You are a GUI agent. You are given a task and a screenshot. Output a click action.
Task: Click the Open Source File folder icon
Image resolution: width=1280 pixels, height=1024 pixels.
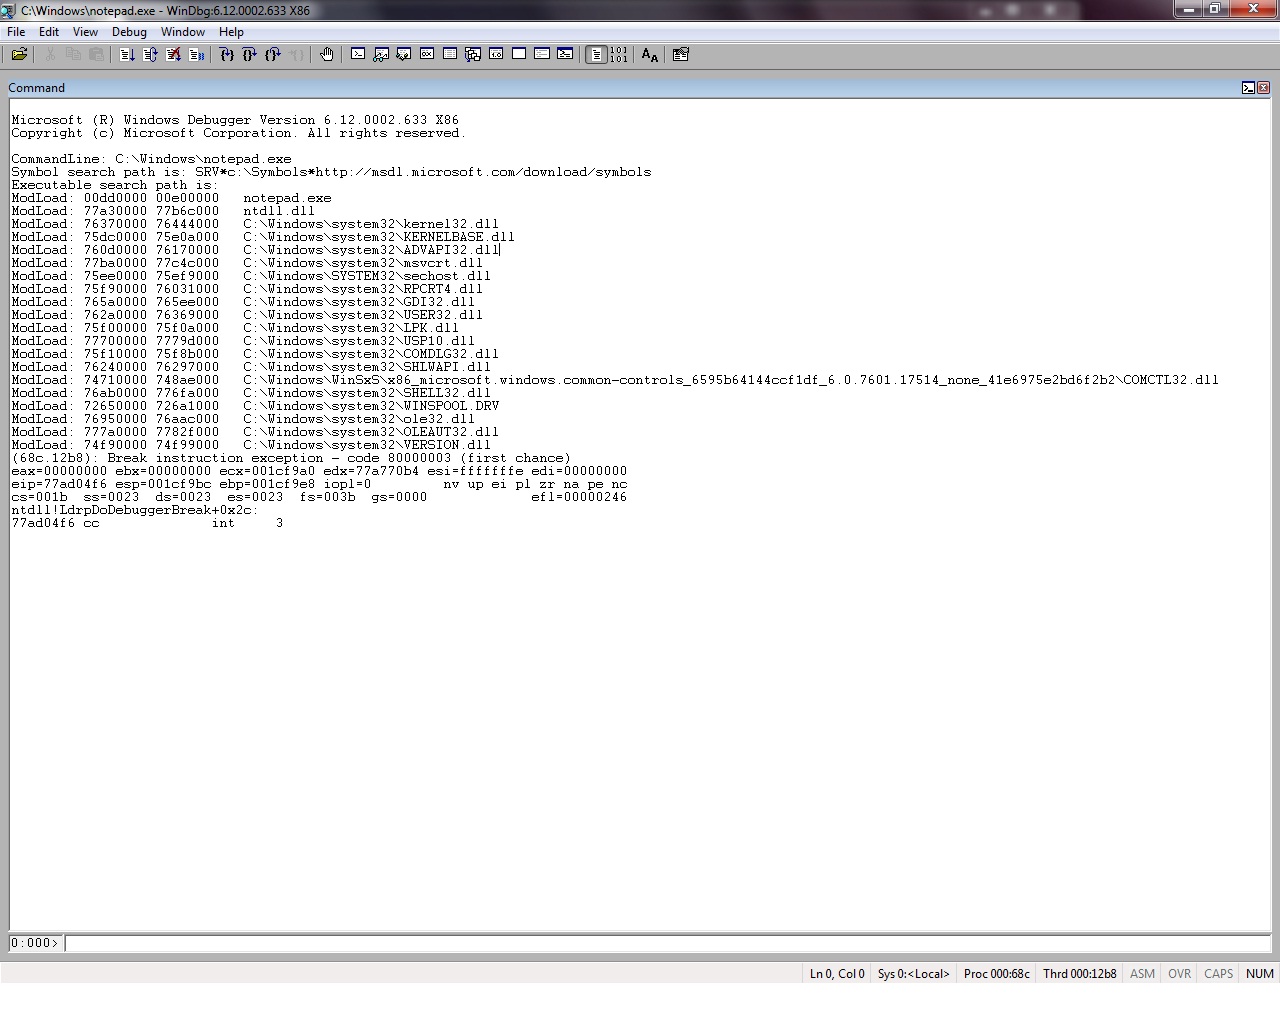(19, 55)
